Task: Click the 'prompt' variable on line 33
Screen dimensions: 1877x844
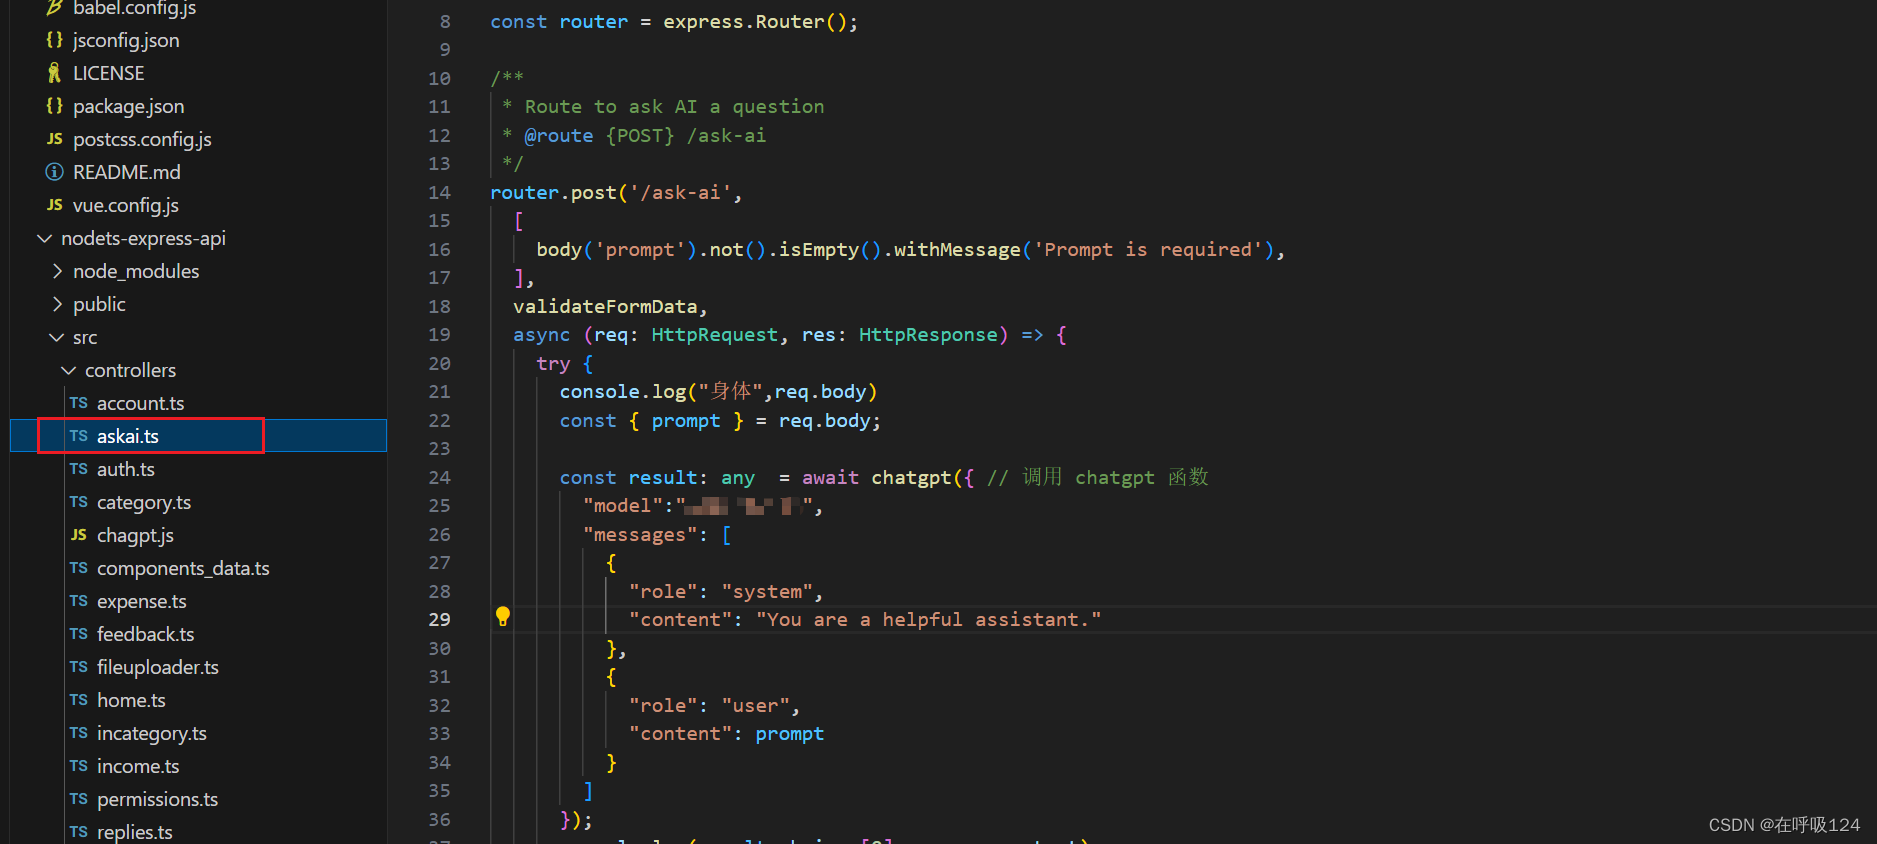Action: click(x=789, y=733)
